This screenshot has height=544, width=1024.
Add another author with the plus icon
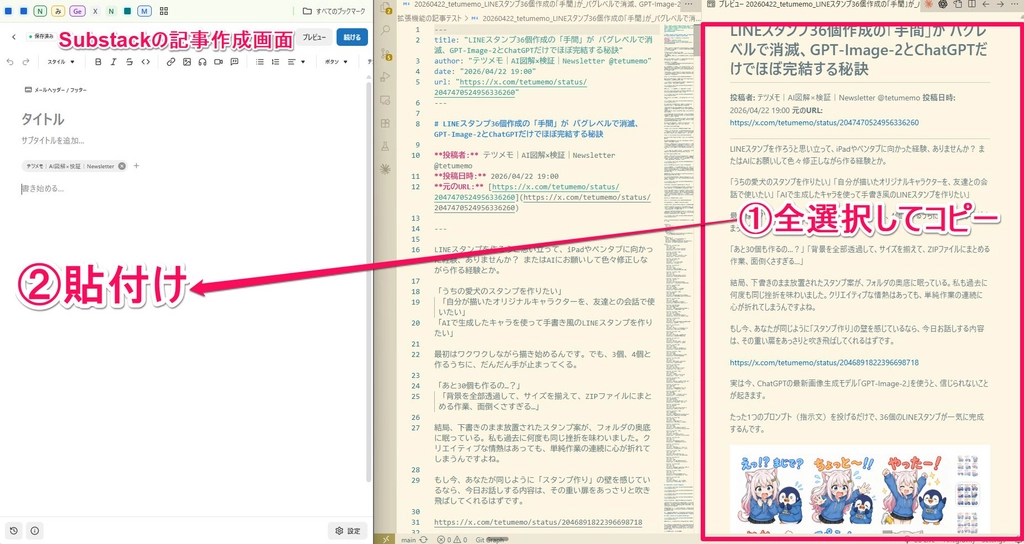pos(136,166)
